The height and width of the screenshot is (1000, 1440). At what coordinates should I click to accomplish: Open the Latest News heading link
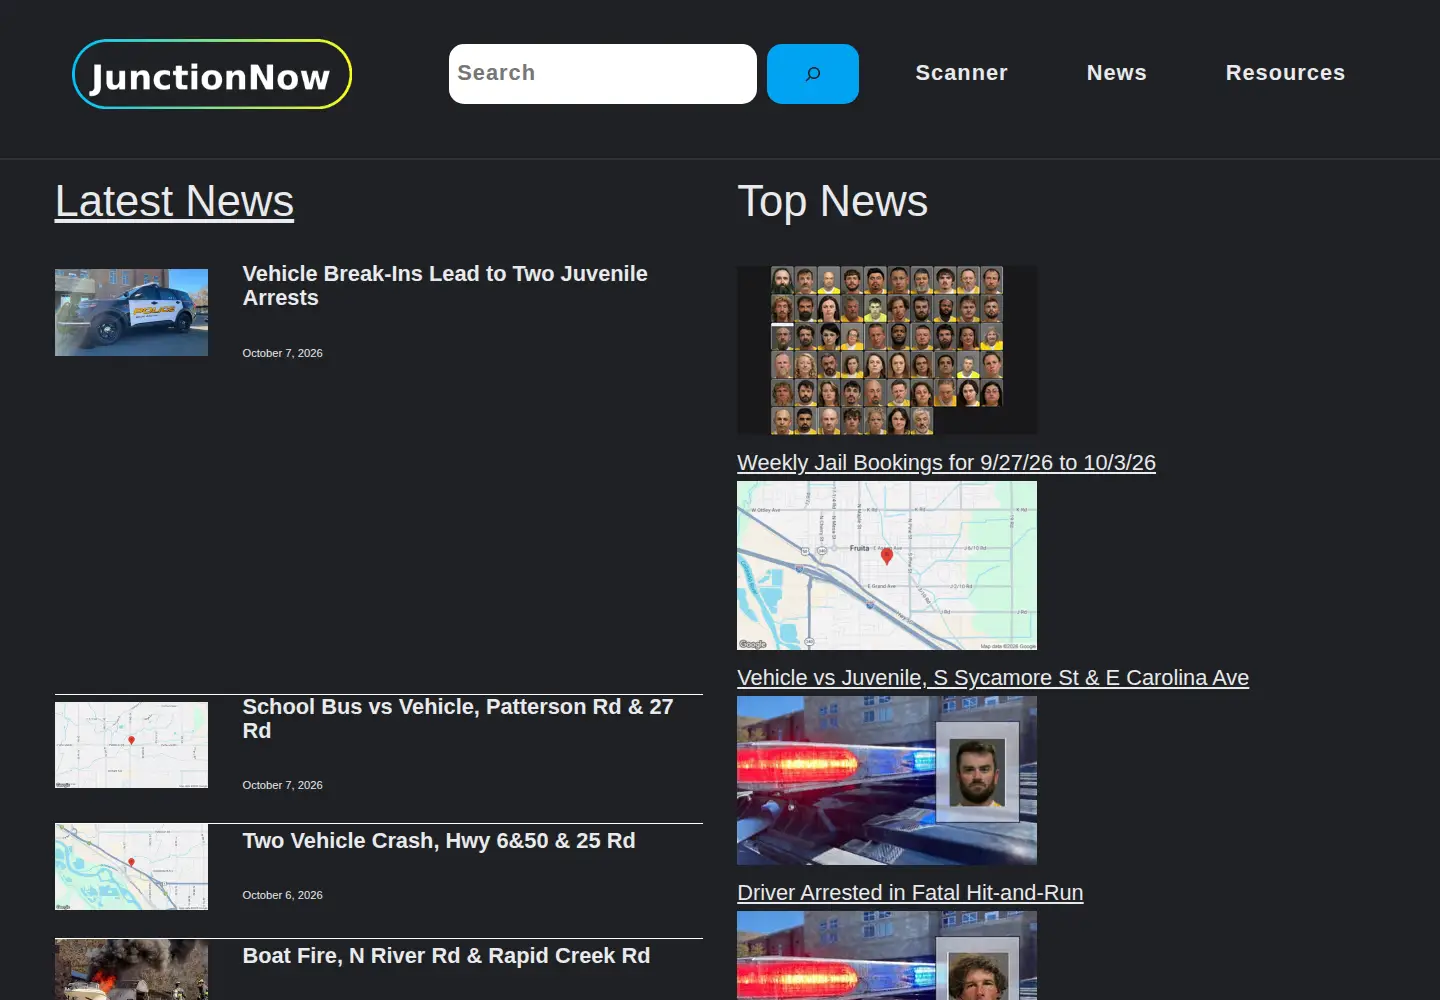click(174, 201)
